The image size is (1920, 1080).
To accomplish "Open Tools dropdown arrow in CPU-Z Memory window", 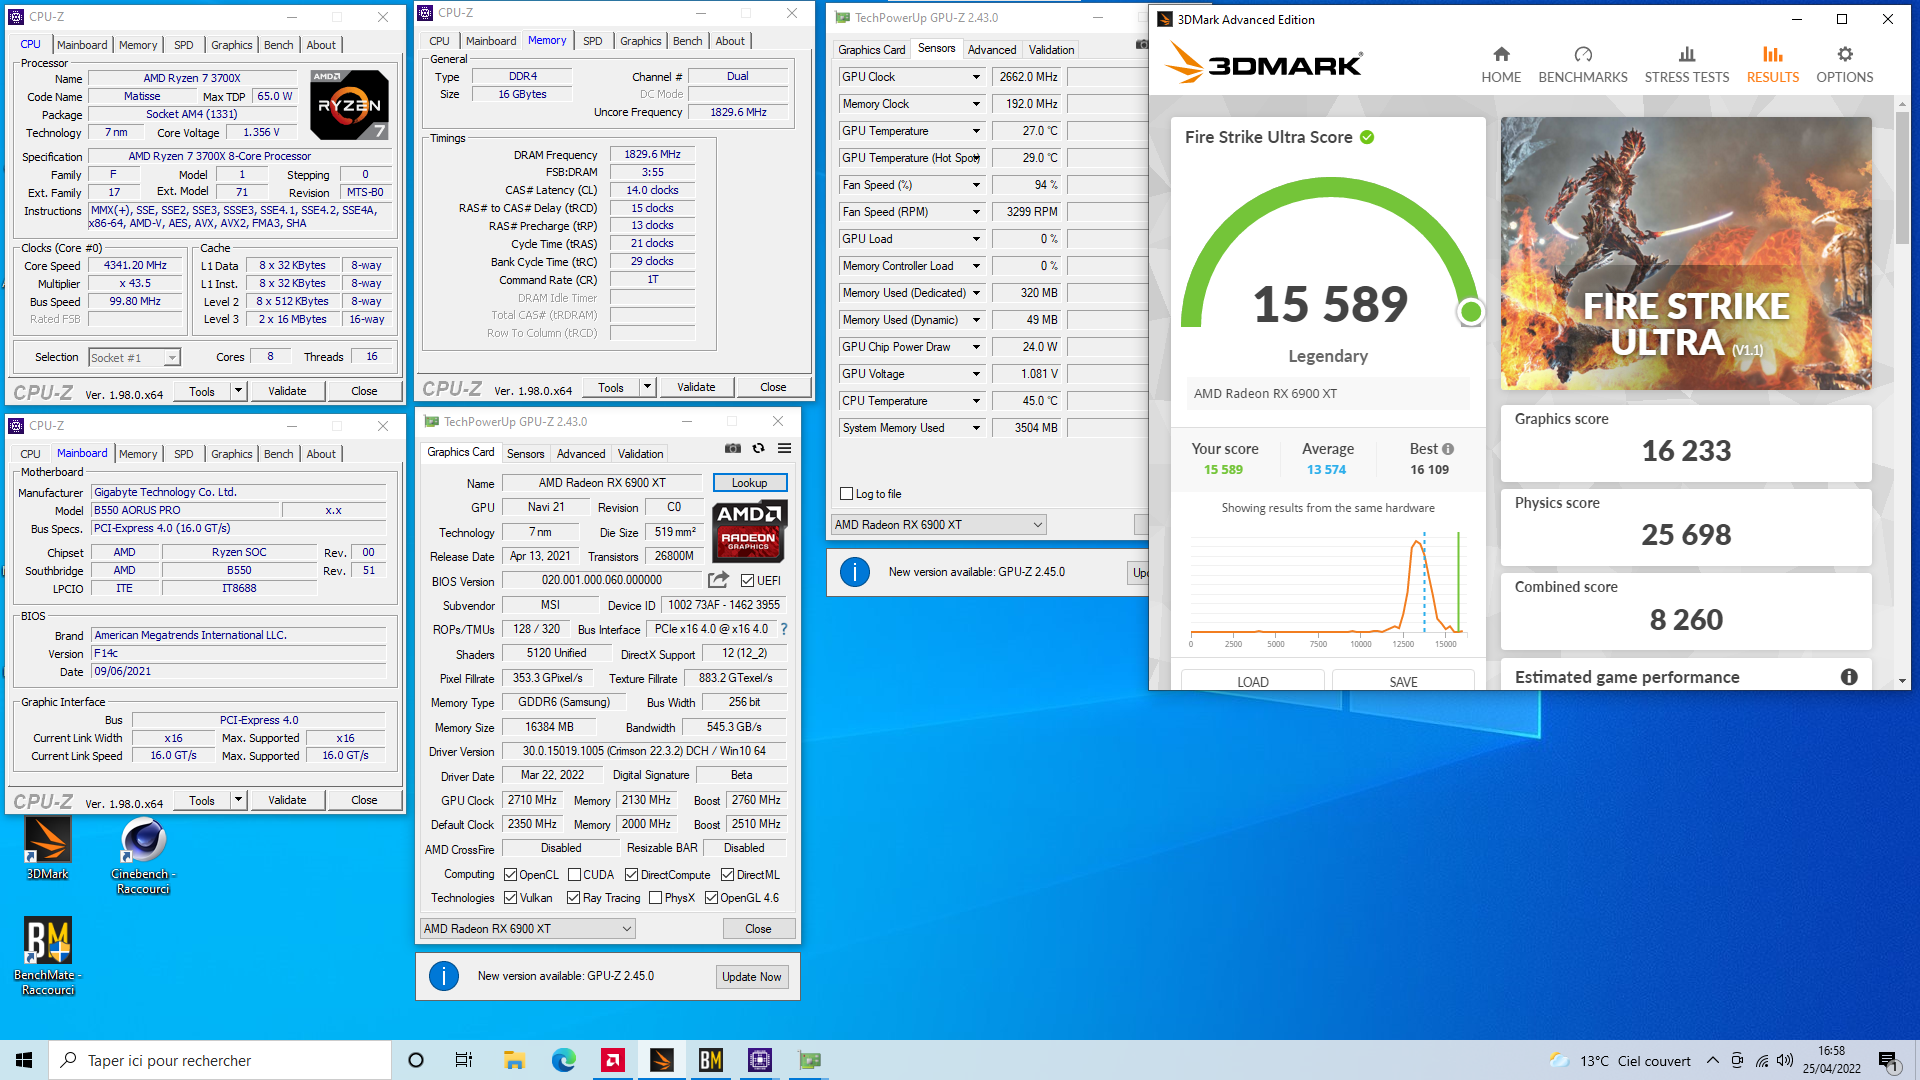I will [x=647, y=387].
